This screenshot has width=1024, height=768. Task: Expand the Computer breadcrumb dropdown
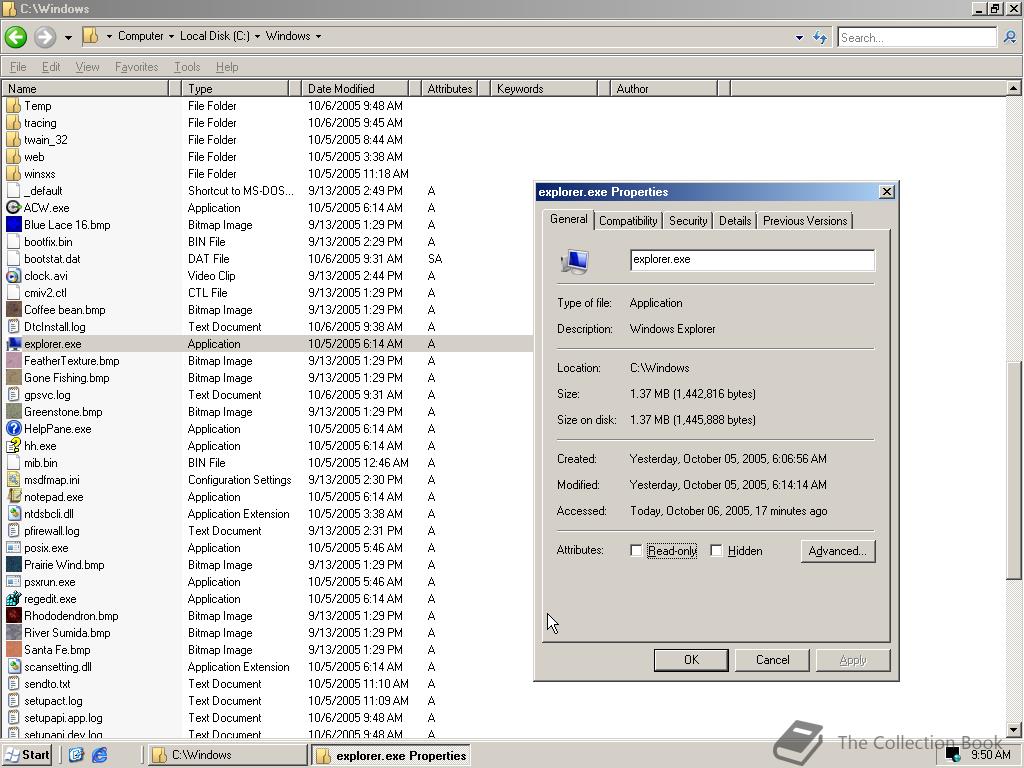point(171,37)
